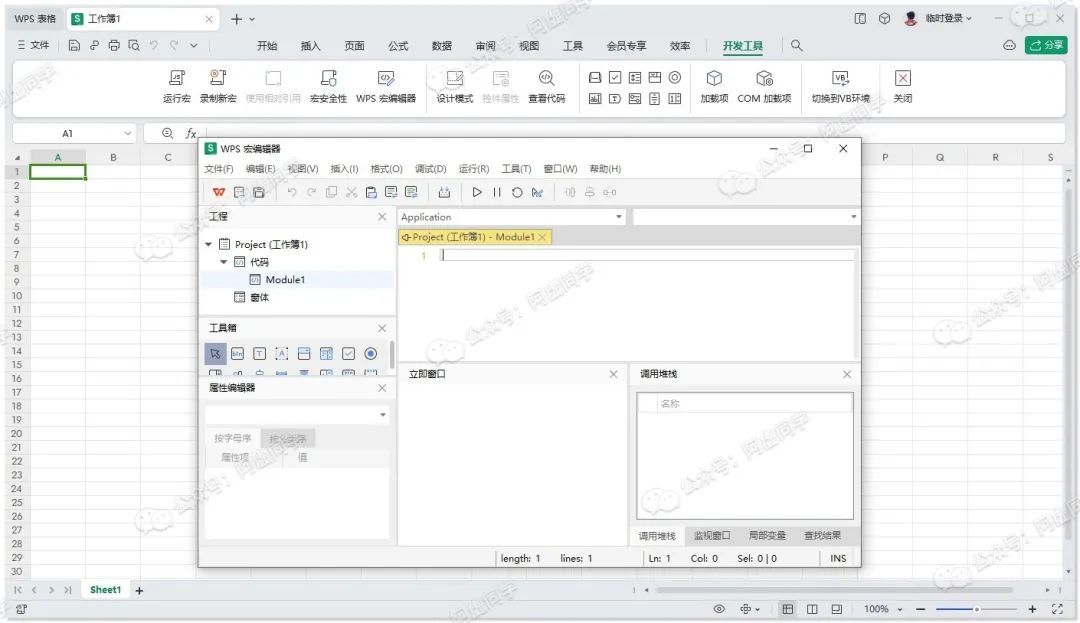
Task: Choose the checkbox control in 工具箱
Action: pyautogui.click(x=348, y=353)
